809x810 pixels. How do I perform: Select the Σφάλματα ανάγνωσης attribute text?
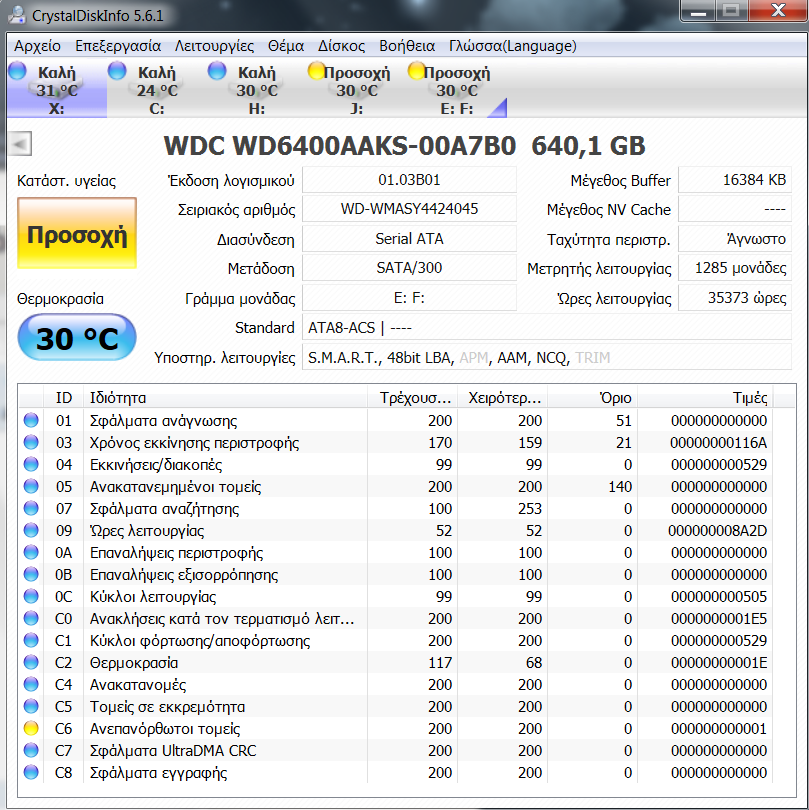pyautogui.click(x=163, y=420)
